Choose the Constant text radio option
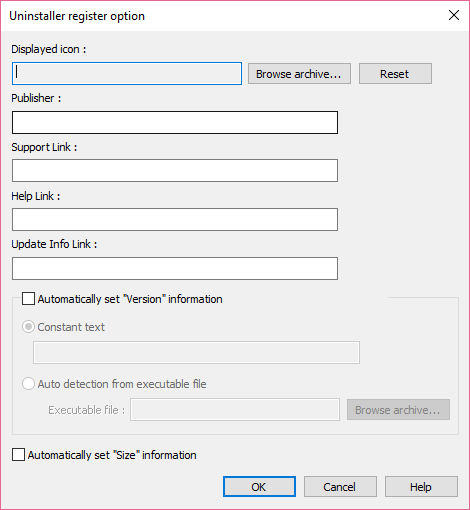This screenshot has height=510, width=470. [x=28, y=327]
